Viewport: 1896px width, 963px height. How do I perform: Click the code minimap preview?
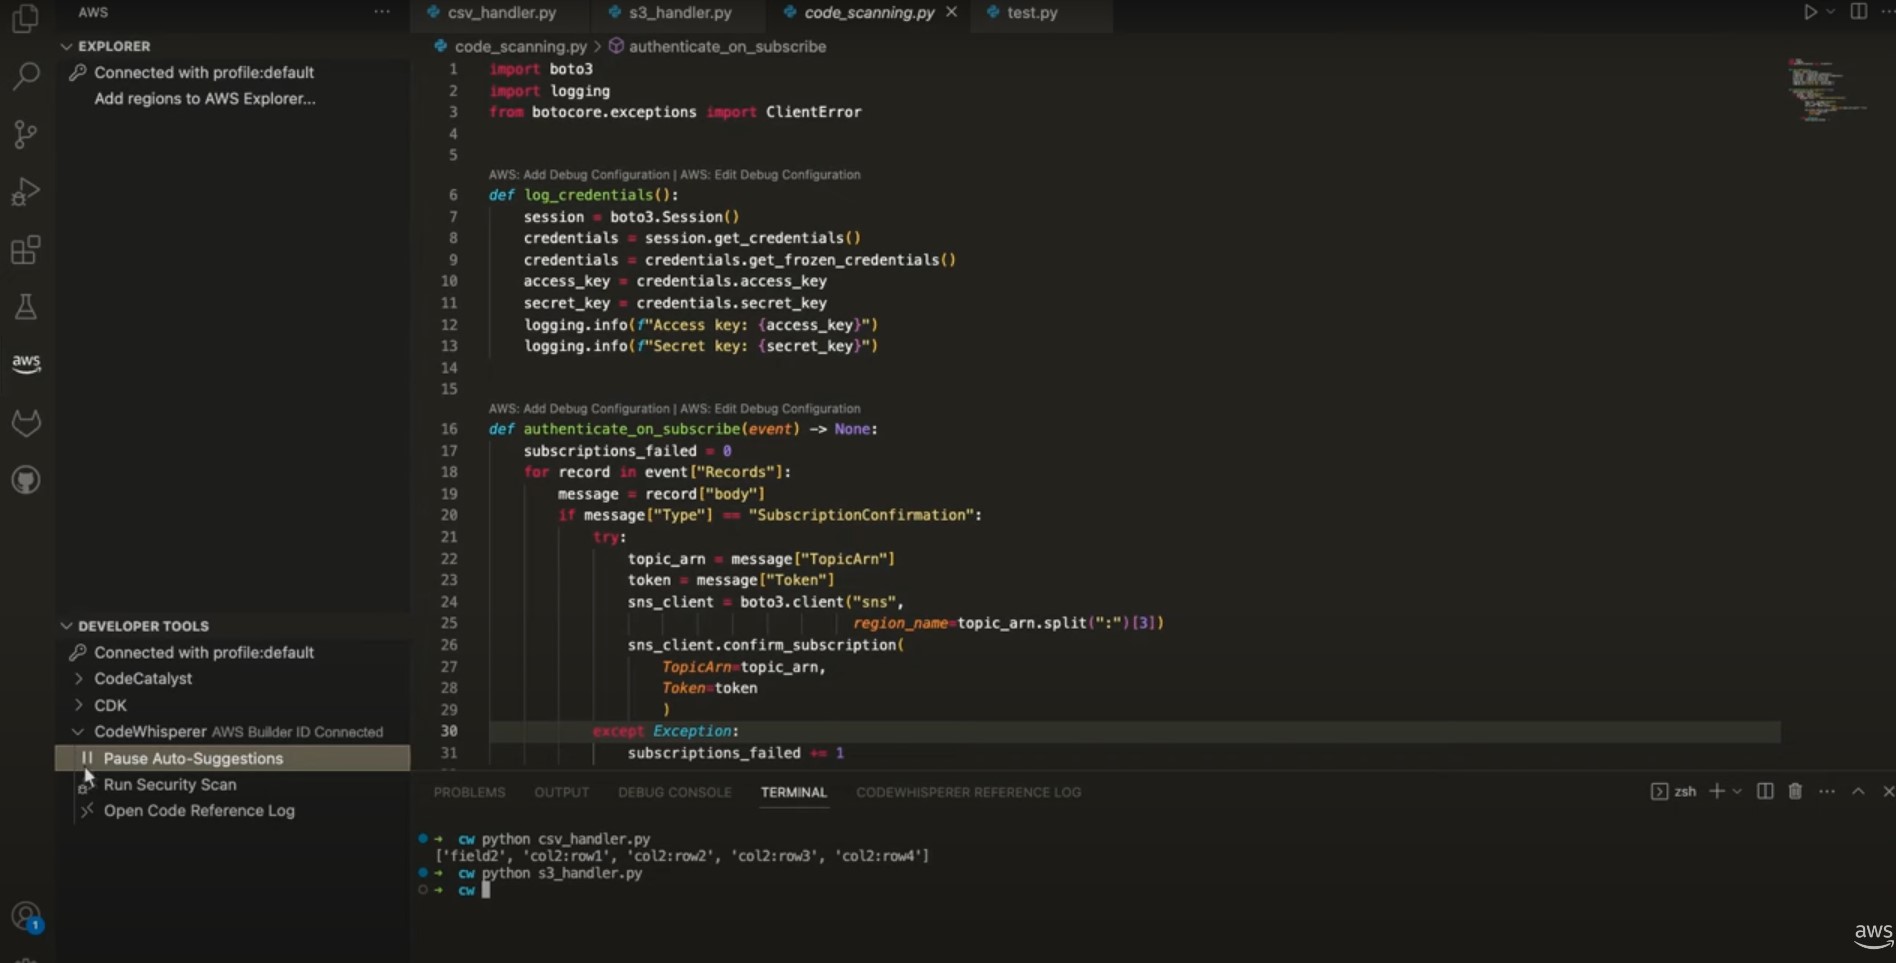1826,91
